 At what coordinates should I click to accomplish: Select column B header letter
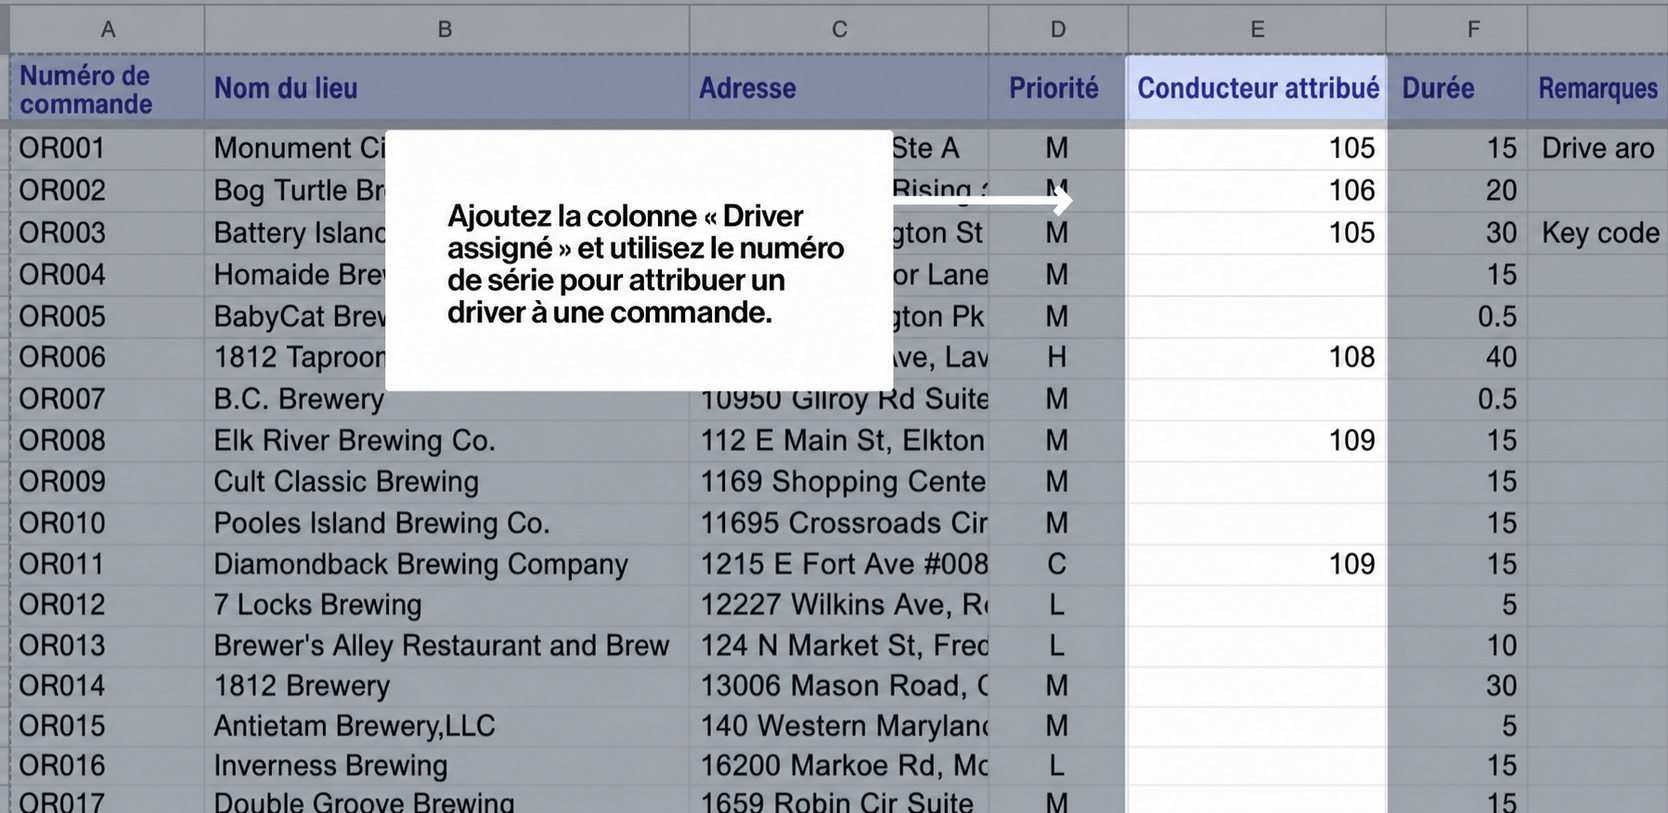[446, 29]
